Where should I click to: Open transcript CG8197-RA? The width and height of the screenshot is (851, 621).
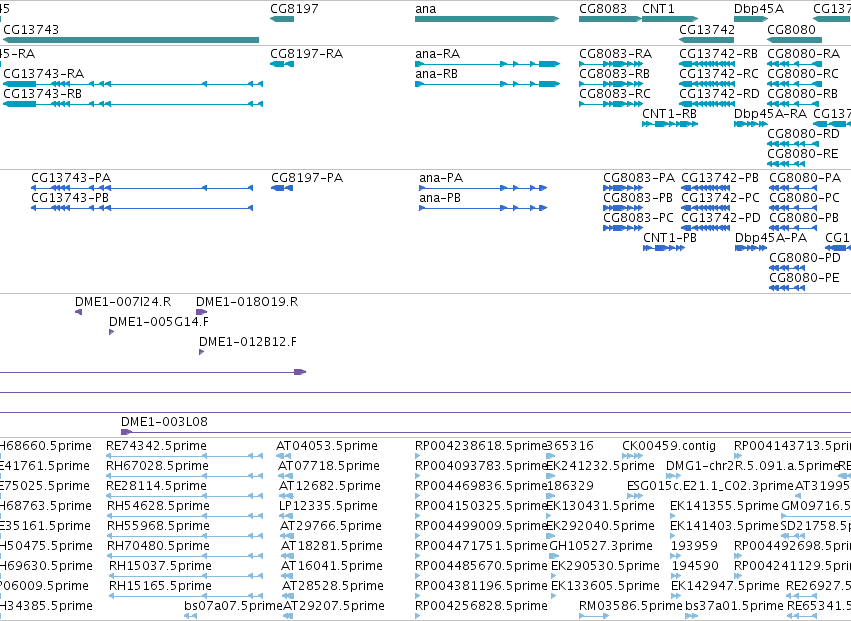[x=282, y=64]
